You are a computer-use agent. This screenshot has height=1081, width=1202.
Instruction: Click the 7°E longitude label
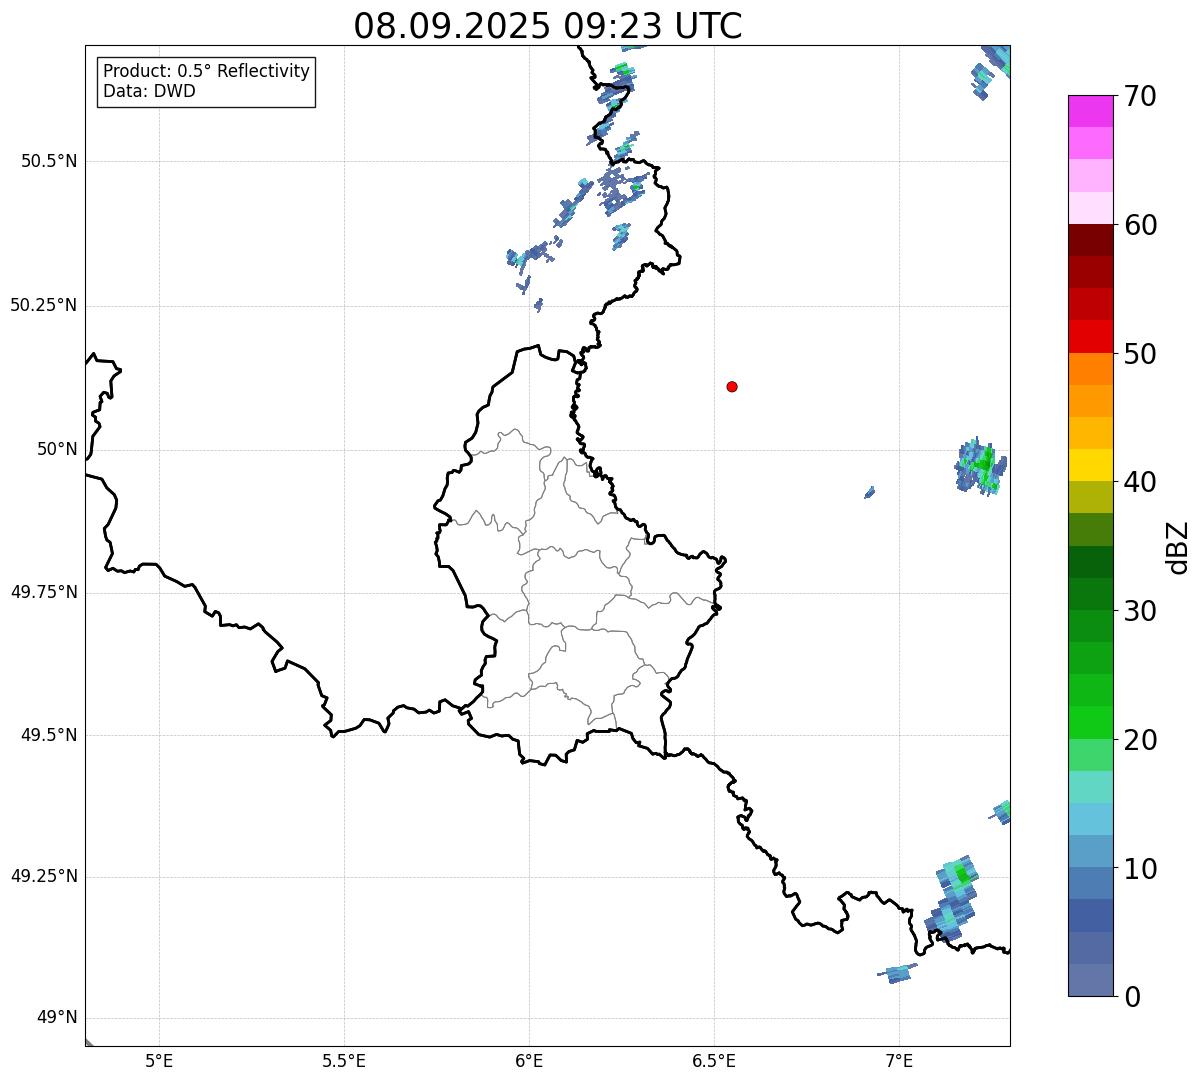point(899,1061)
